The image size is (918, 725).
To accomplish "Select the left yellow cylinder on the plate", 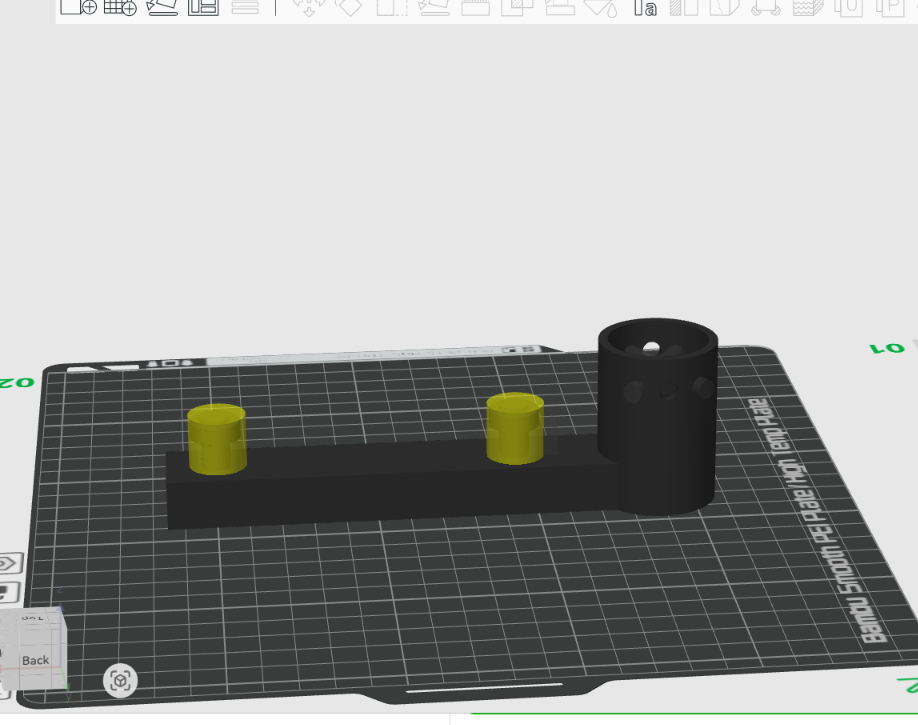I will [x=217, y=439].
